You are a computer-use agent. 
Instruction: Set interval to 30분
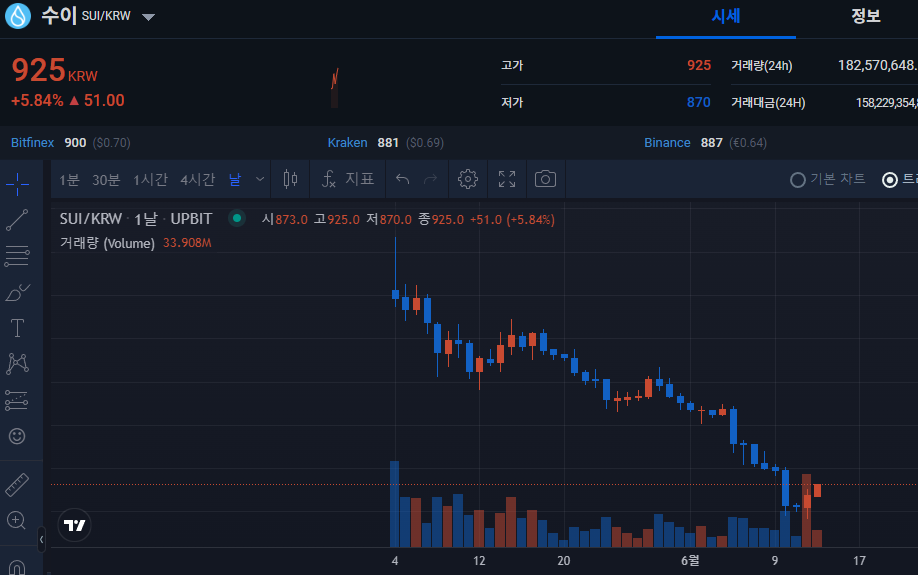tap(106, 179)
